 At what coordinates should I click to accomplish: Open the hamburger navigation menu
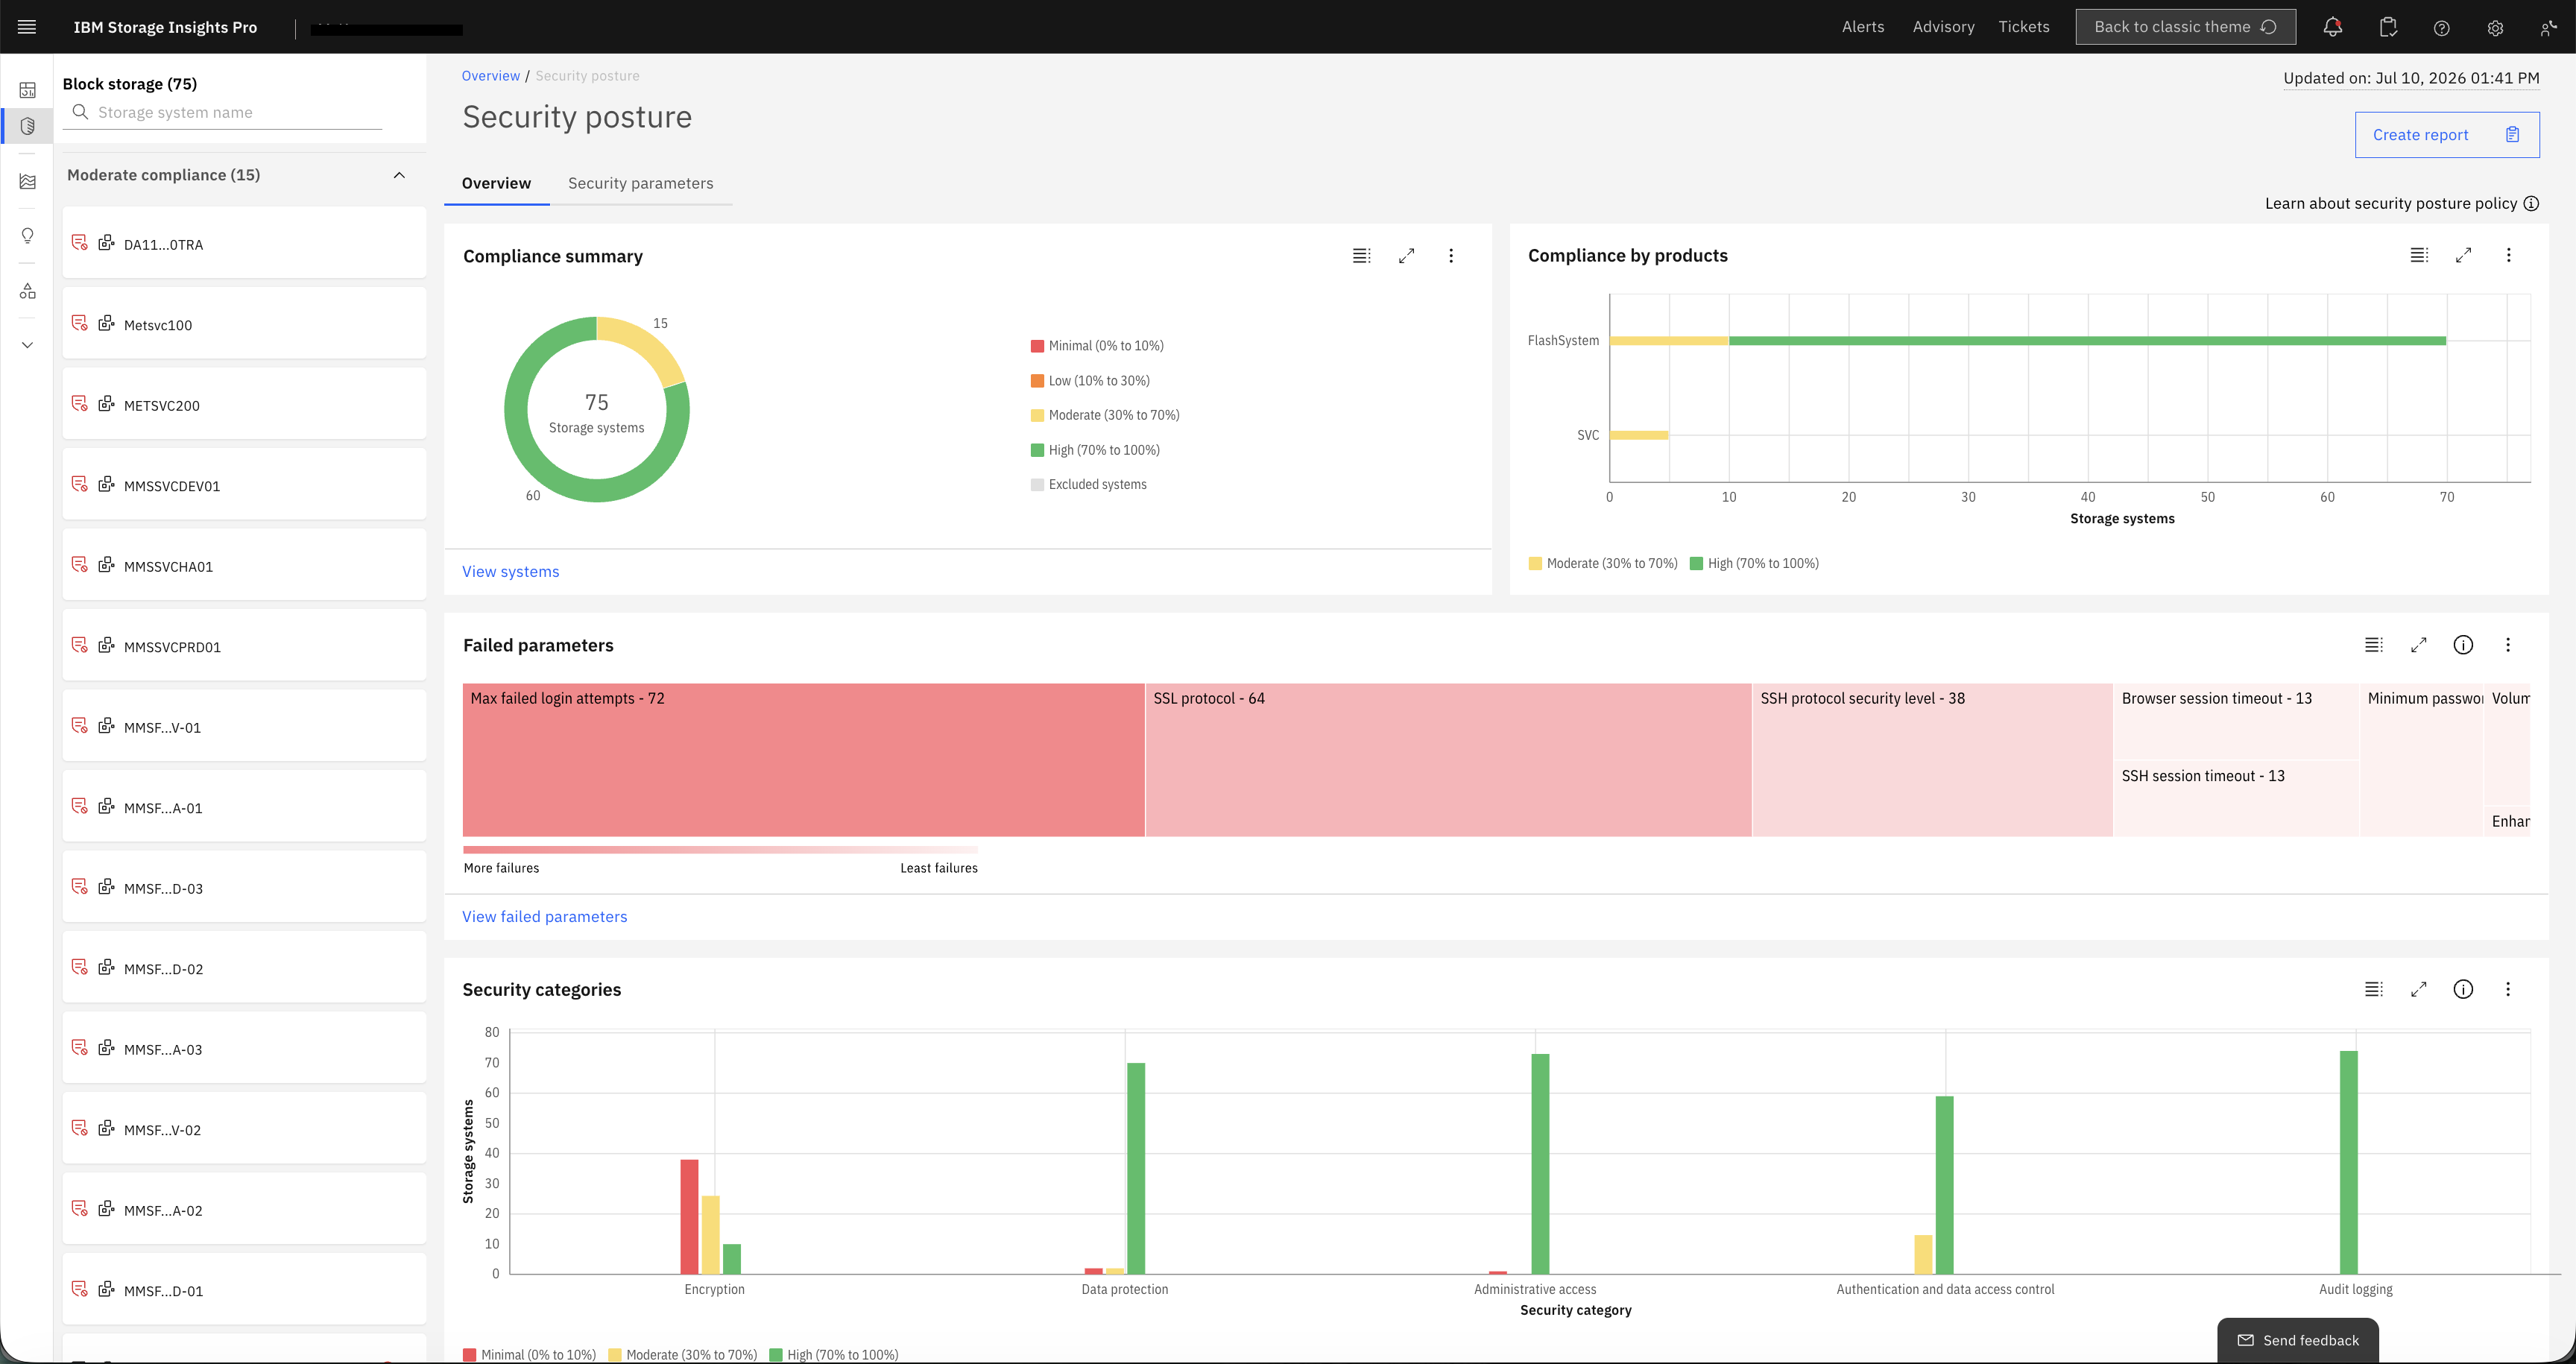click(x=27, y=27)
